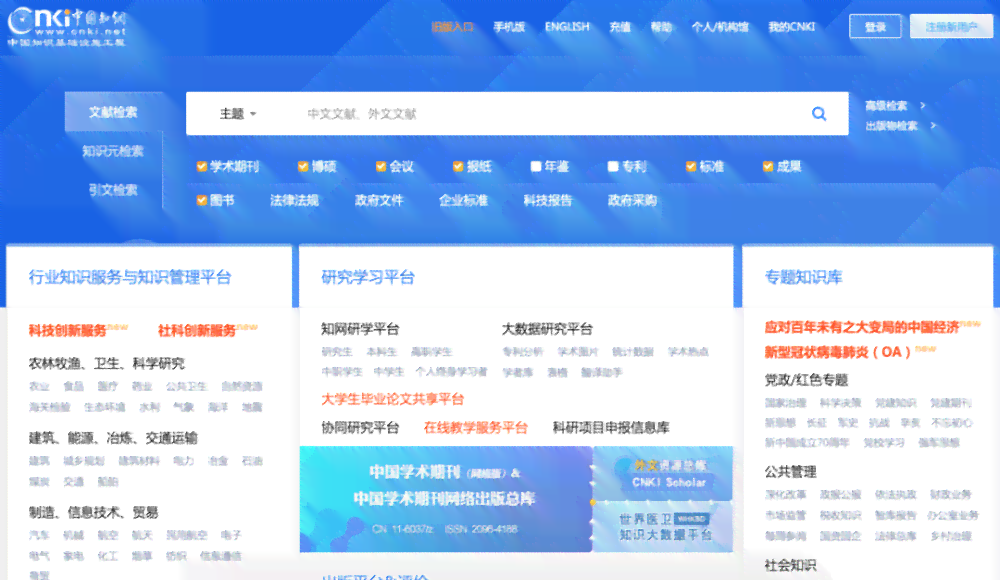Click the 研究生 link under 知网研学平台
The height and width of the screenshot is (580, 1000).
337,352
